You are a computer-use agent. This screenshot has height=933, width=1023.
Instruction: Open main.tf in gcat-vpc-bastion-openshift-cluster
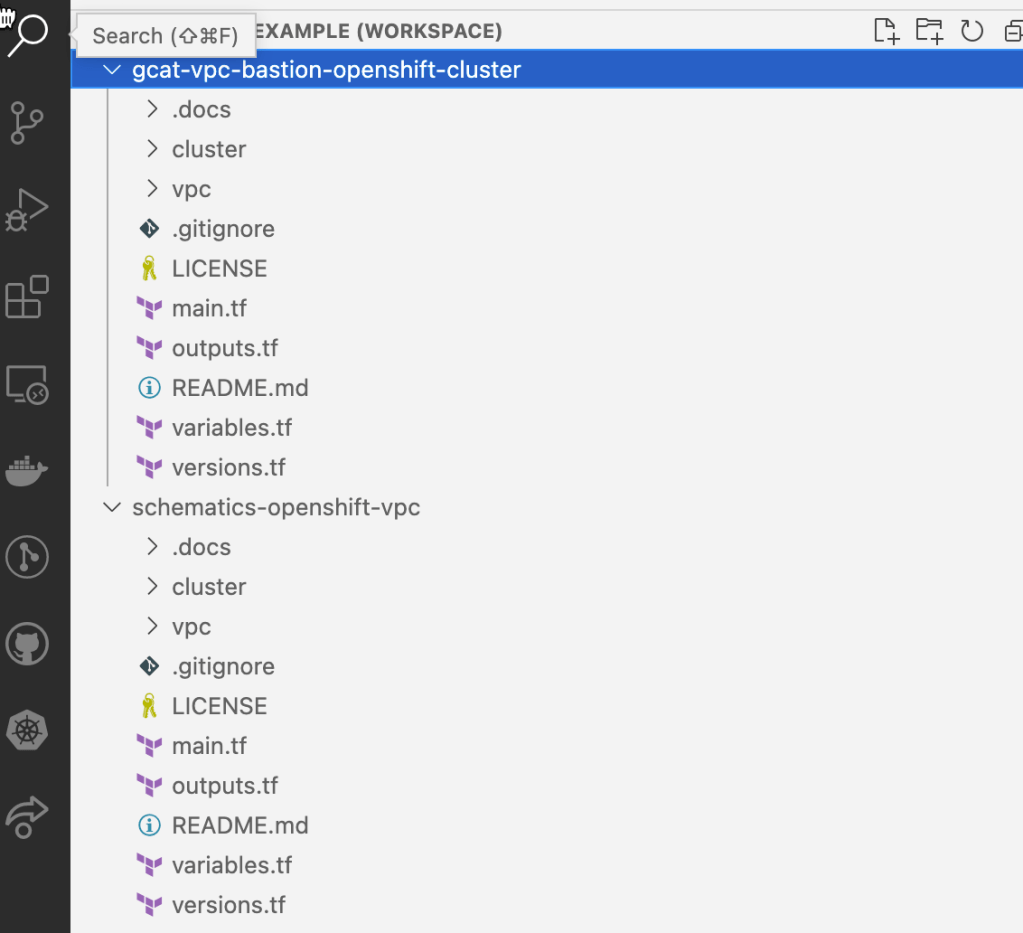[209, 309]
